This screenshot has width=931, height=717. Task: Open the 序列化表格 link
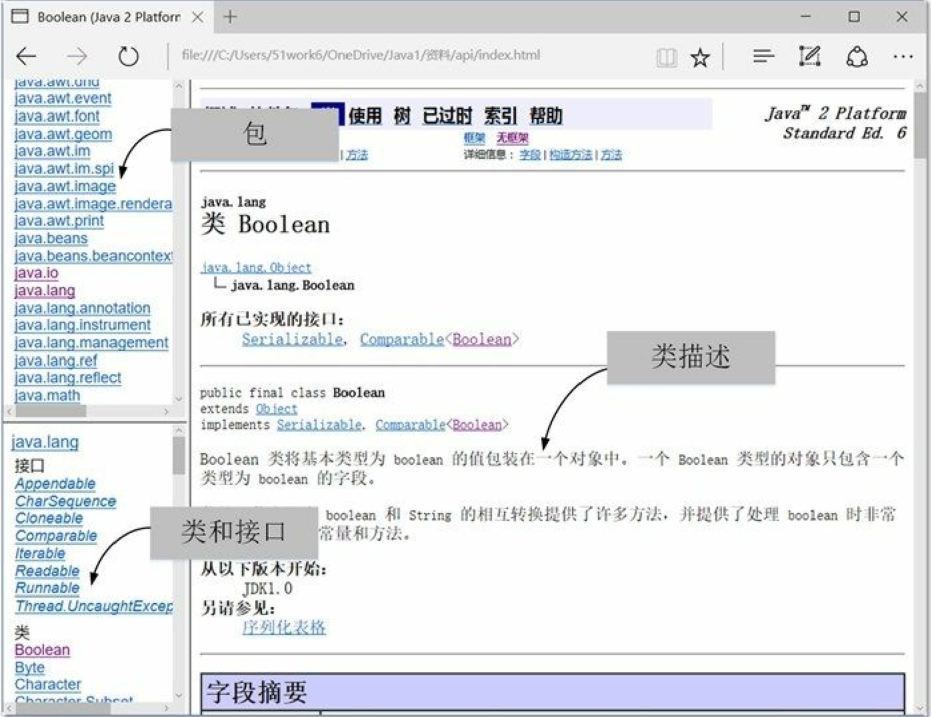(x=284, y=627)
